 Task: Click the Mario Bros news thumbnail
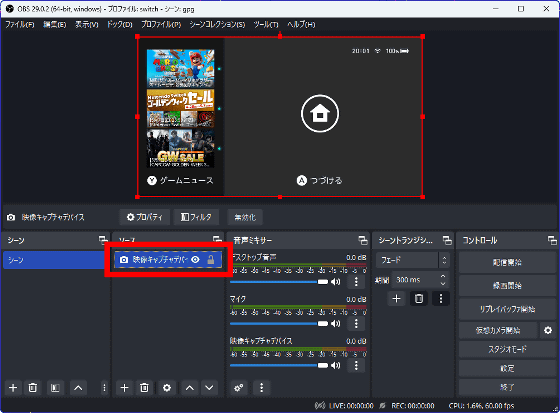tap(181, 68)
